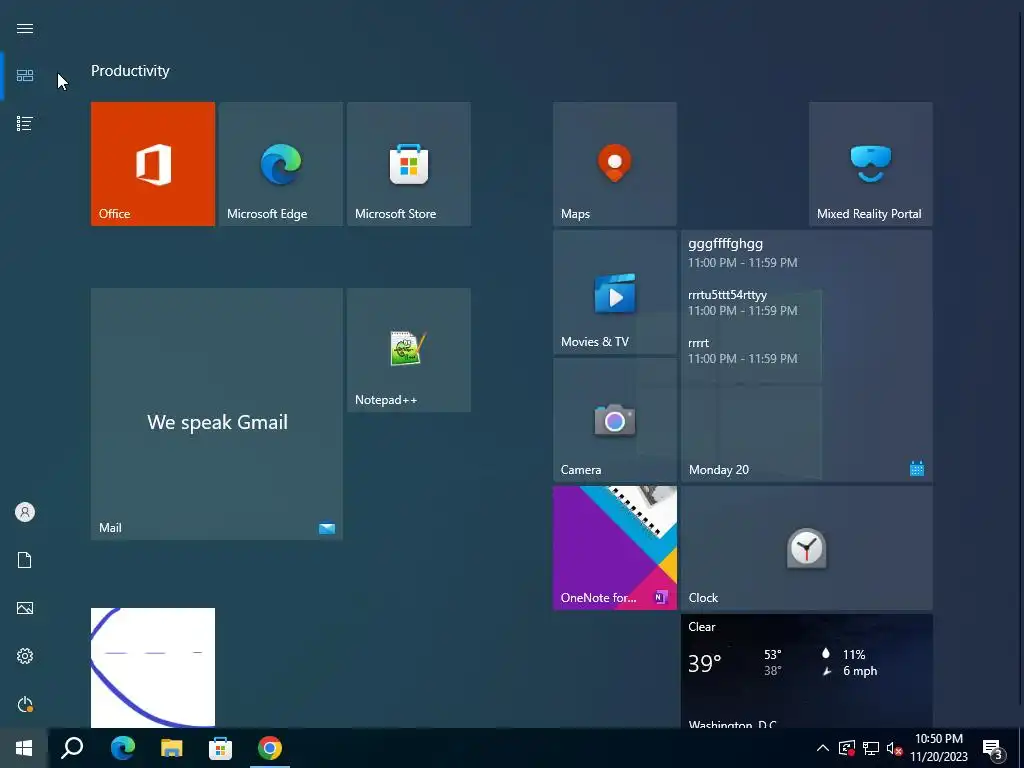Open OneNote for Windows tile

[615, 548]
